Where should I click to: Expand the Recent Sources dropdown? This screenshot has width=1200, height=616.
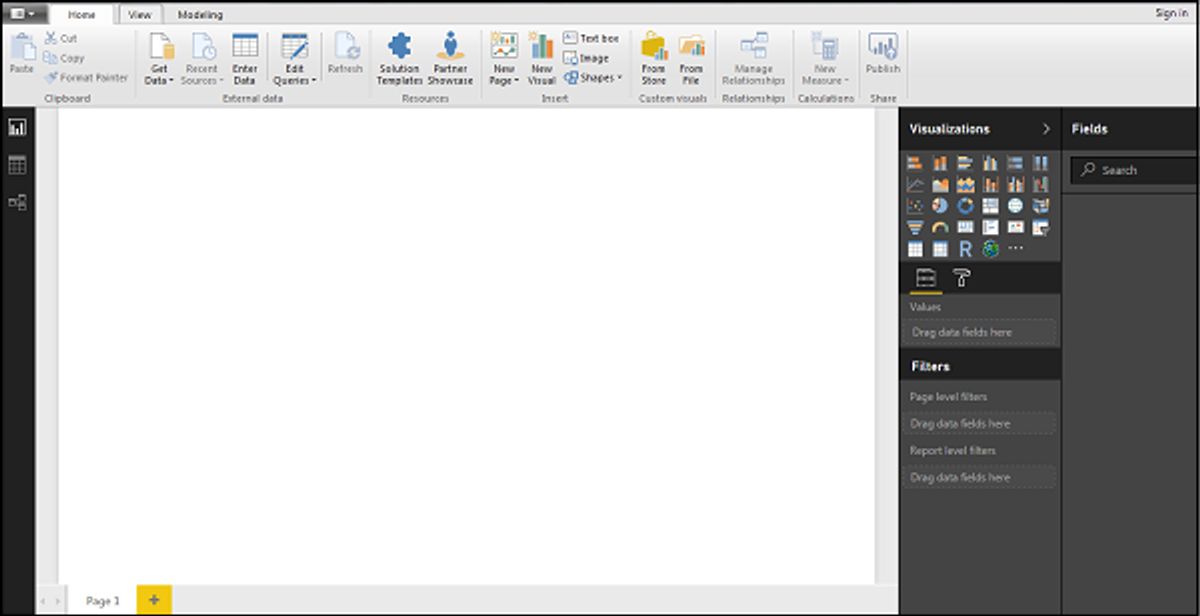tap(202, 59)
